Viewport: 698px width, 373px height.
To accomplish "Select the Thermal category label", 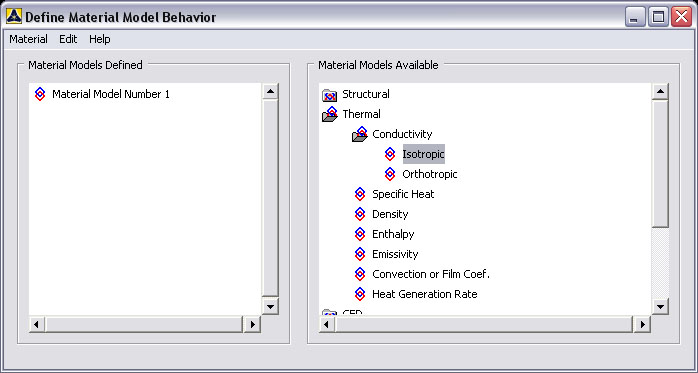I will click(x=361, y=114).
